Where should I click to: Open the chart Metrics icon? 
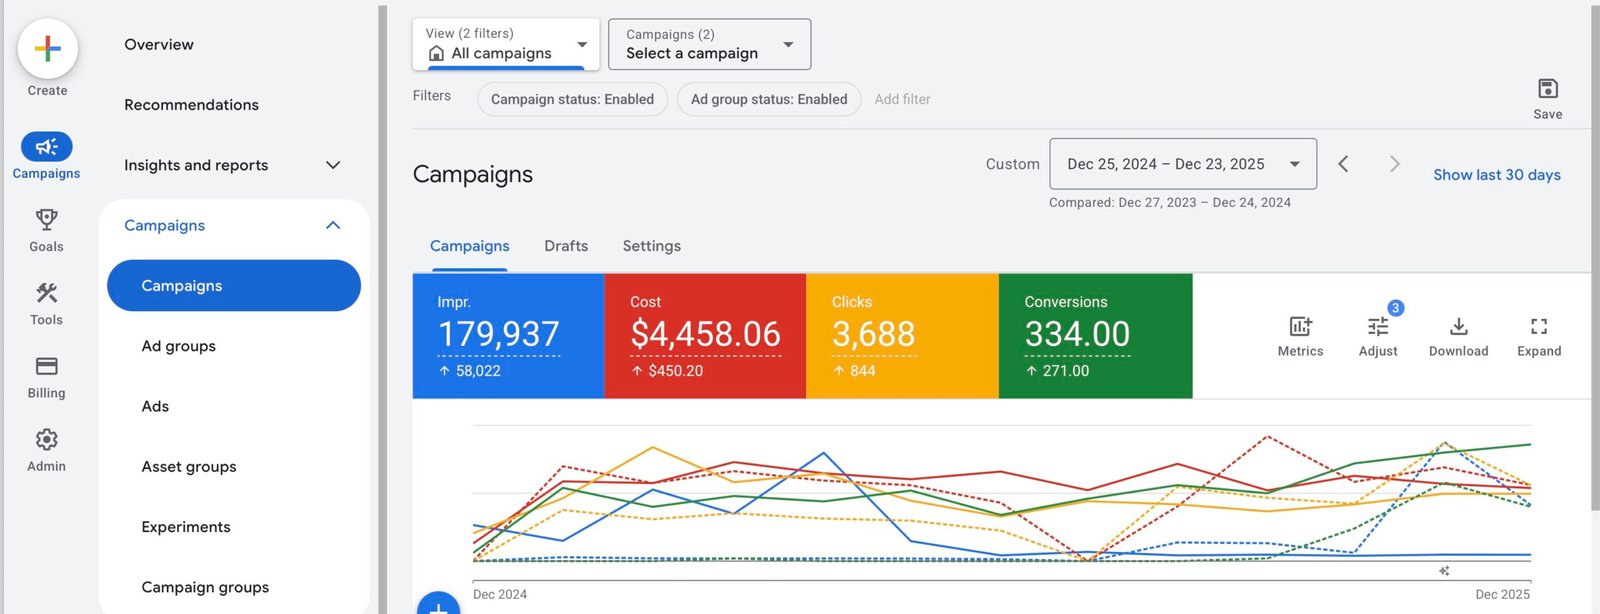pyautogui.click(x=1300, y=327)
